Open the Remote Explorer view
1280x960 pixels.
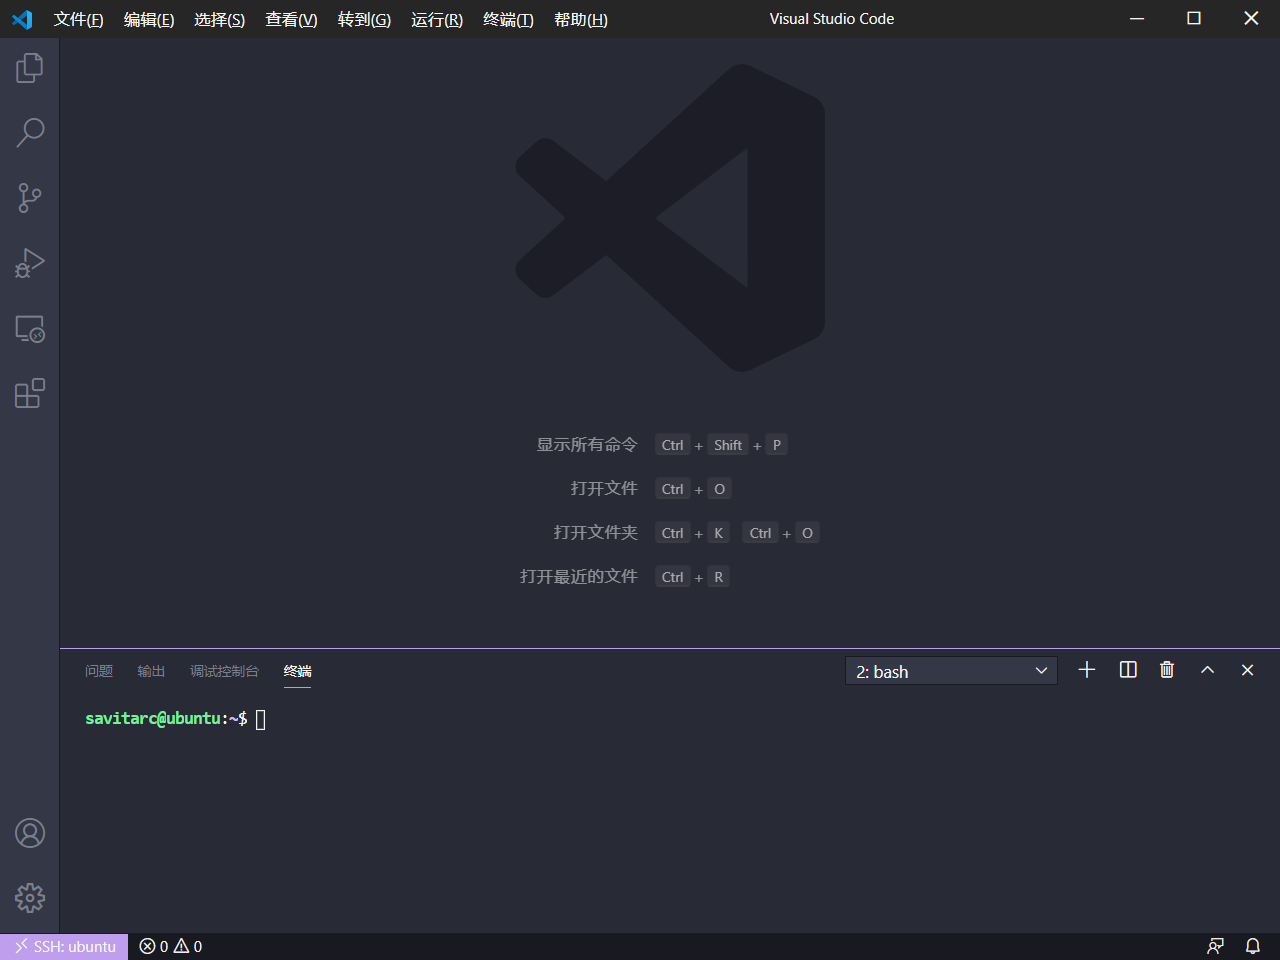coord(30,329)
